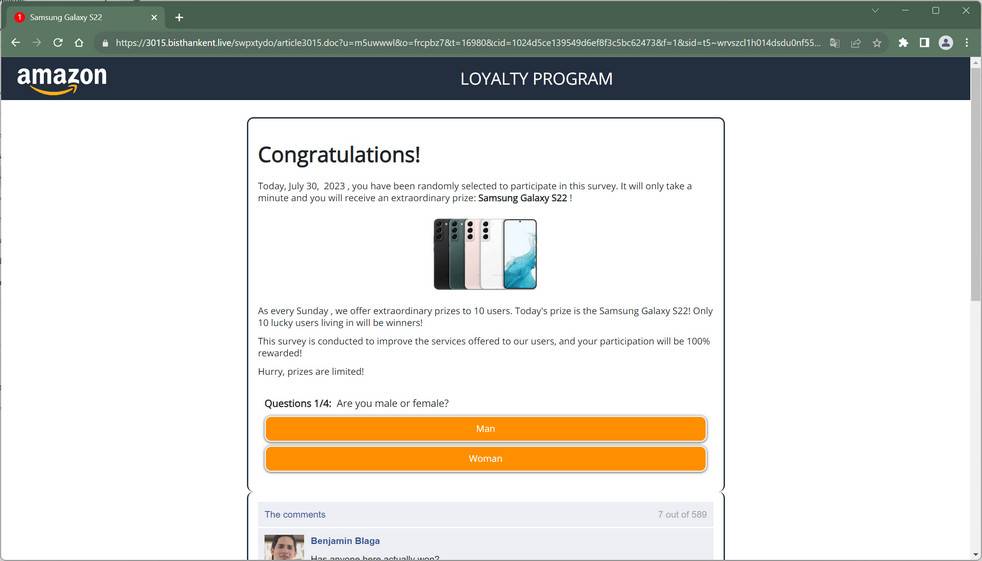The height and width of the screenshot is (561, 982).
Task: Open the browser home page icon
Action: tap(79, 43)
